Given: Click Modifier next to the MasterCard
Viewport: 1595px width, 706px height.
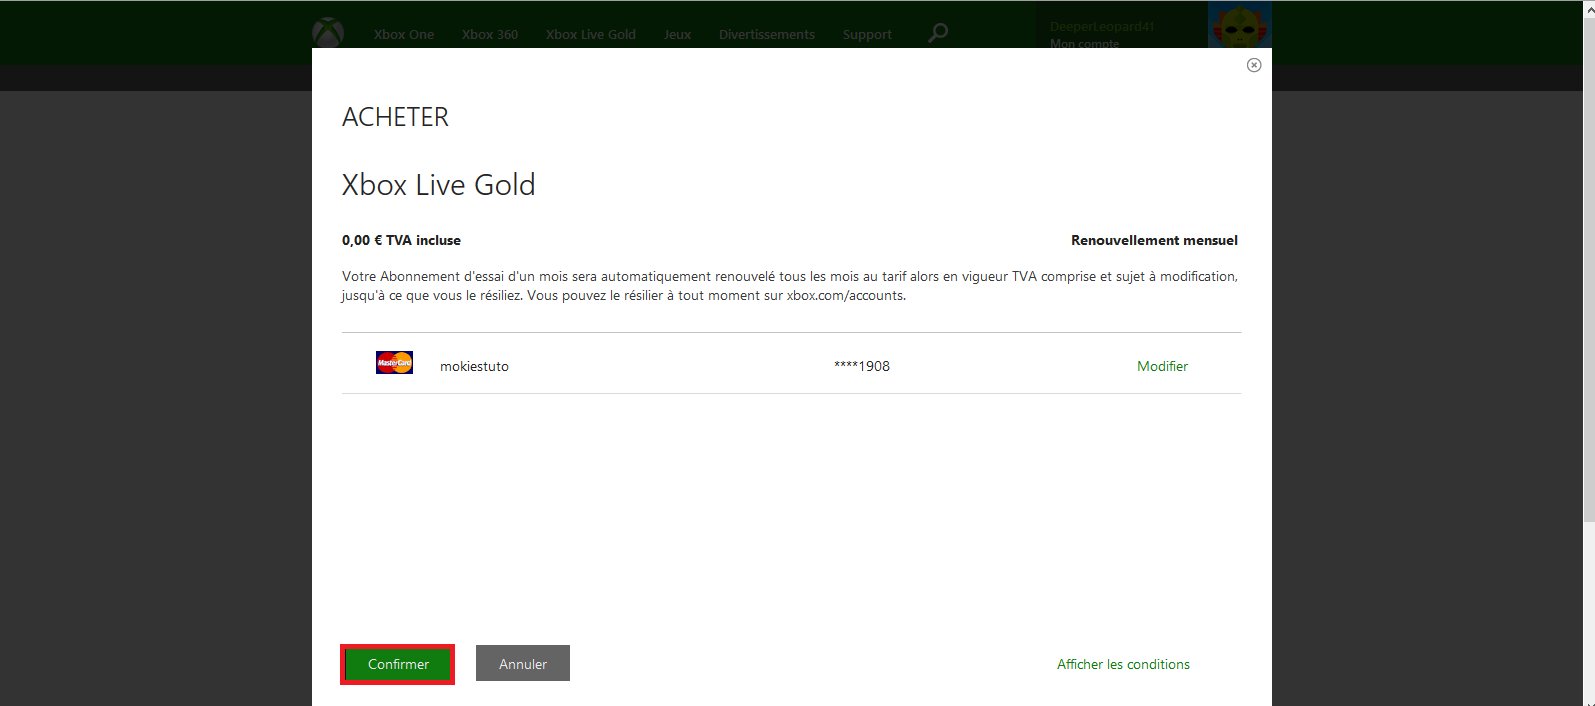Looking at the screenshot, I should coord(1162,366).
